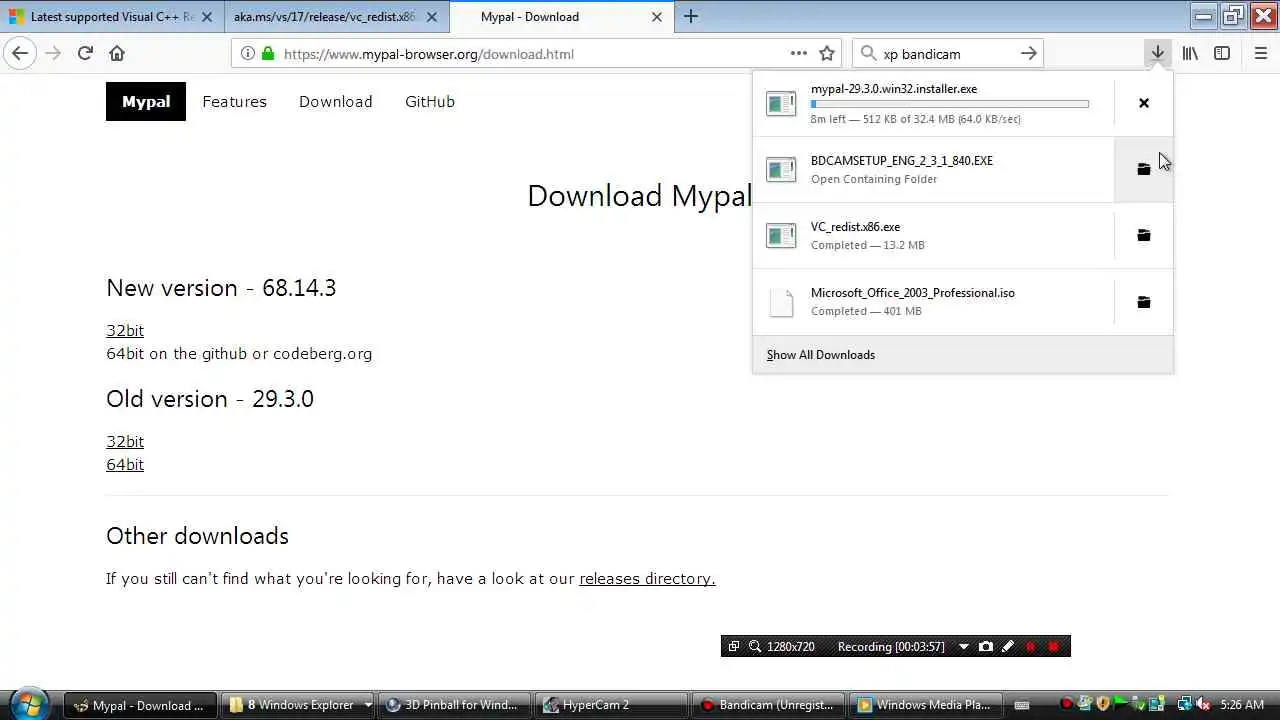Click the network tray icon
Image resolution: width=1280 pixels, height=720 pixels.
1185,705
